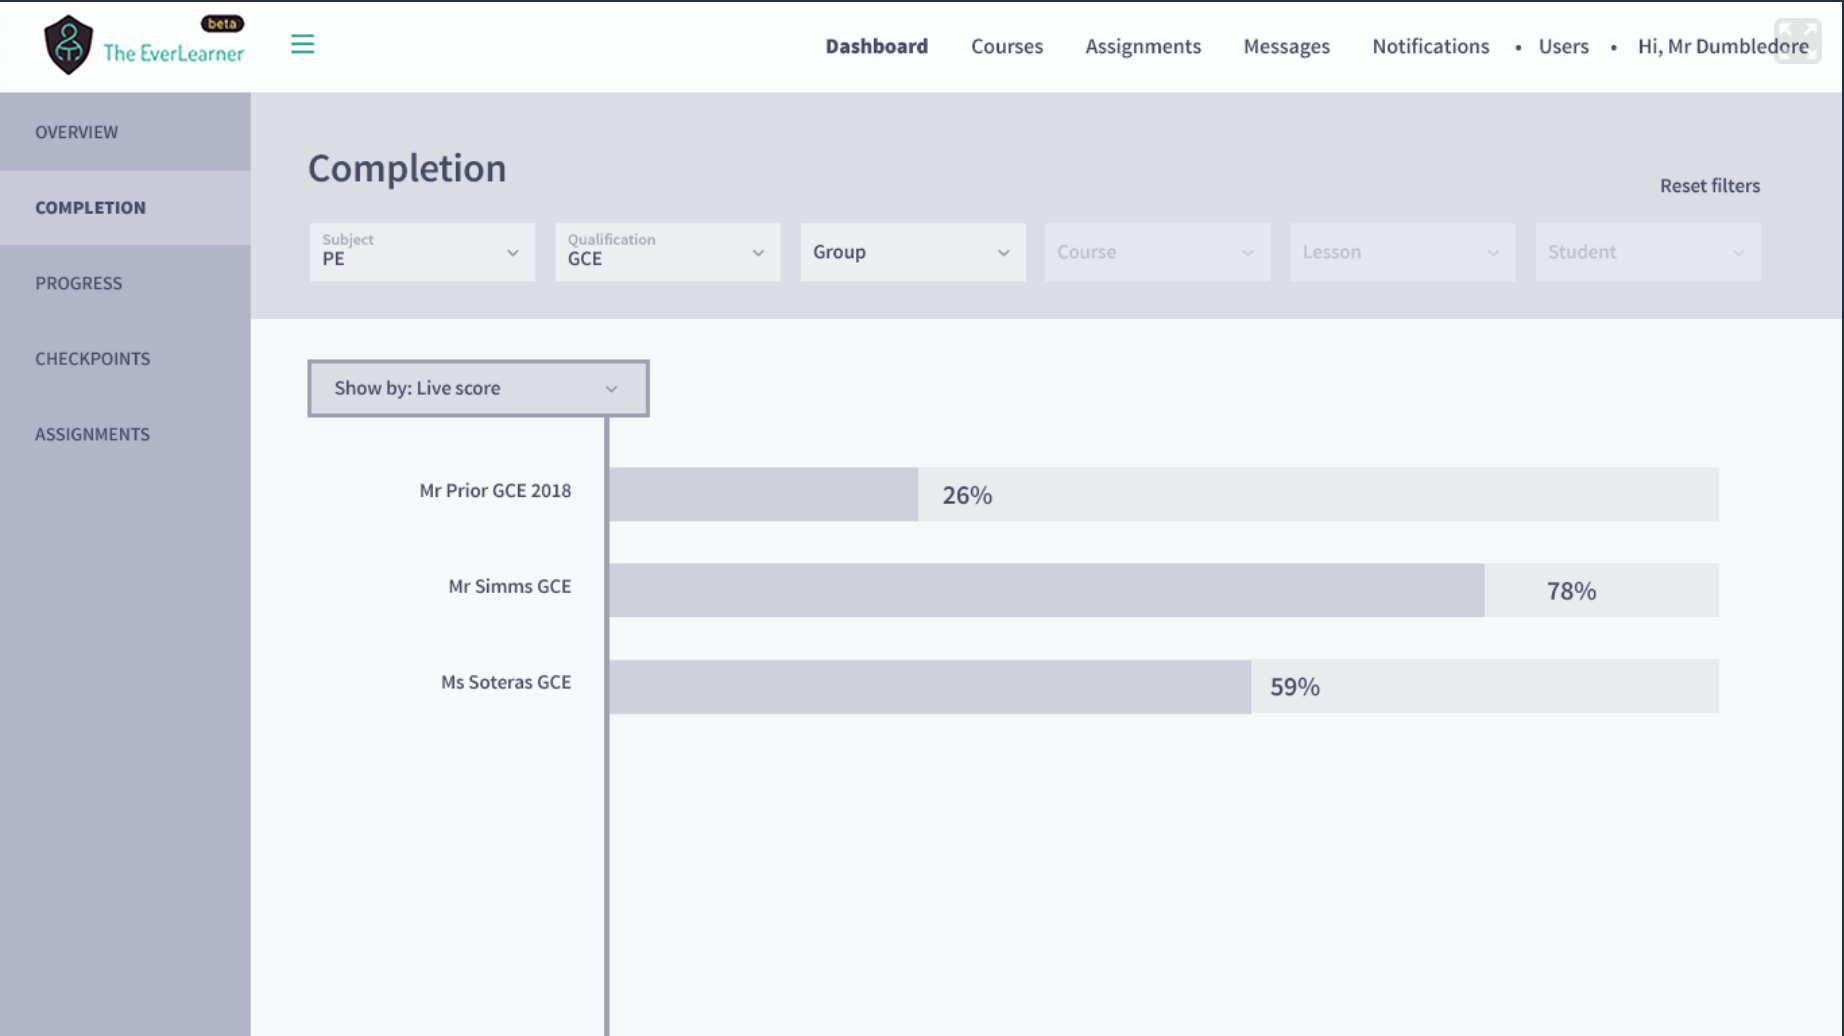The width and height of the screenshot is (1844, 1036).
Task: Open Courses in the top navigation
Action: 1007,46
